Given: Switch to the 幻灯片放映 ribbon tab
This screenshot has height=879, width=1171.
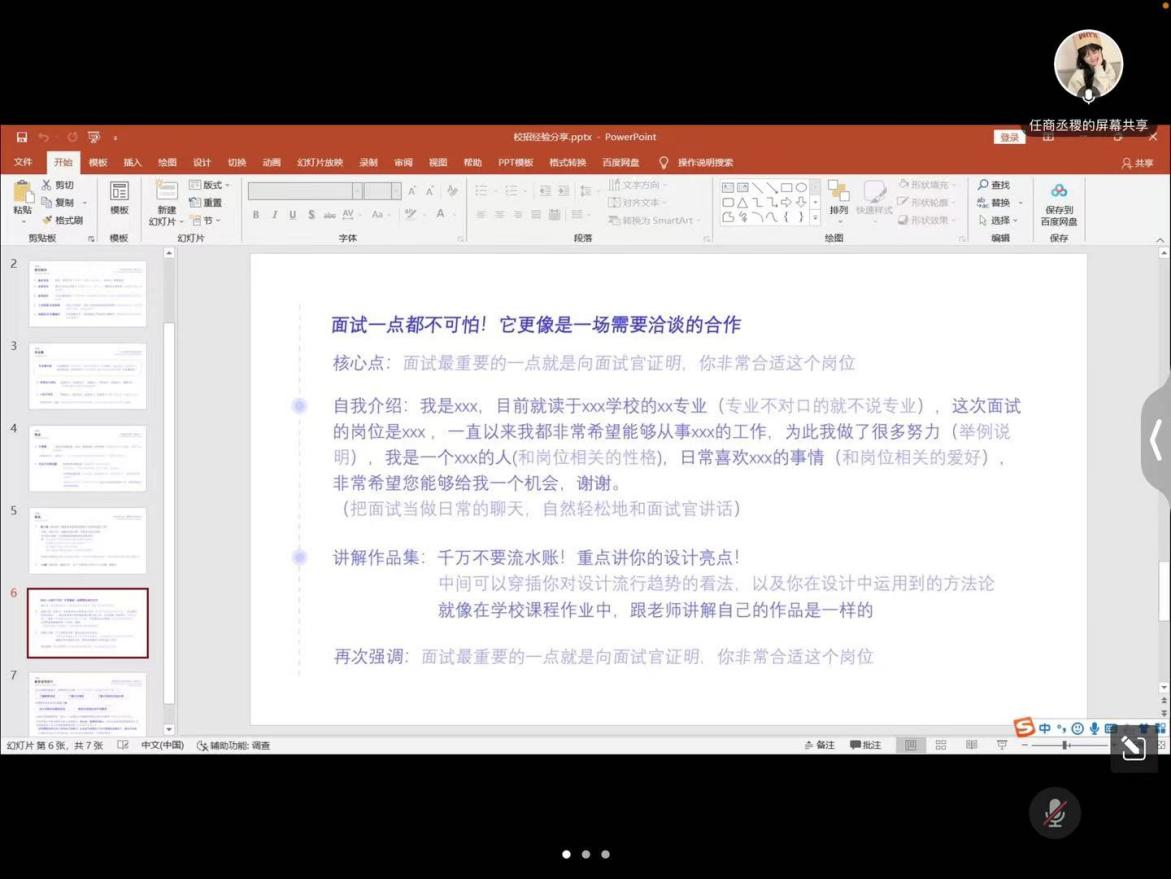Looking at the screenshot, I should point(319,163).
